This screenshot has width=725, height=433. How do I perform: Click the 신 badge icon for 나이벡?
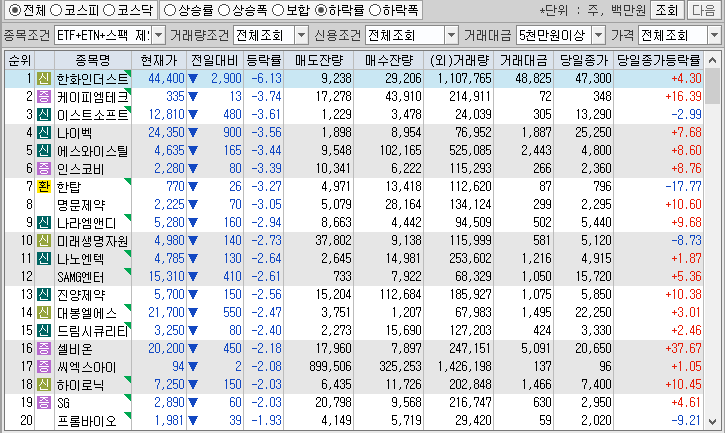click(44, 133)
